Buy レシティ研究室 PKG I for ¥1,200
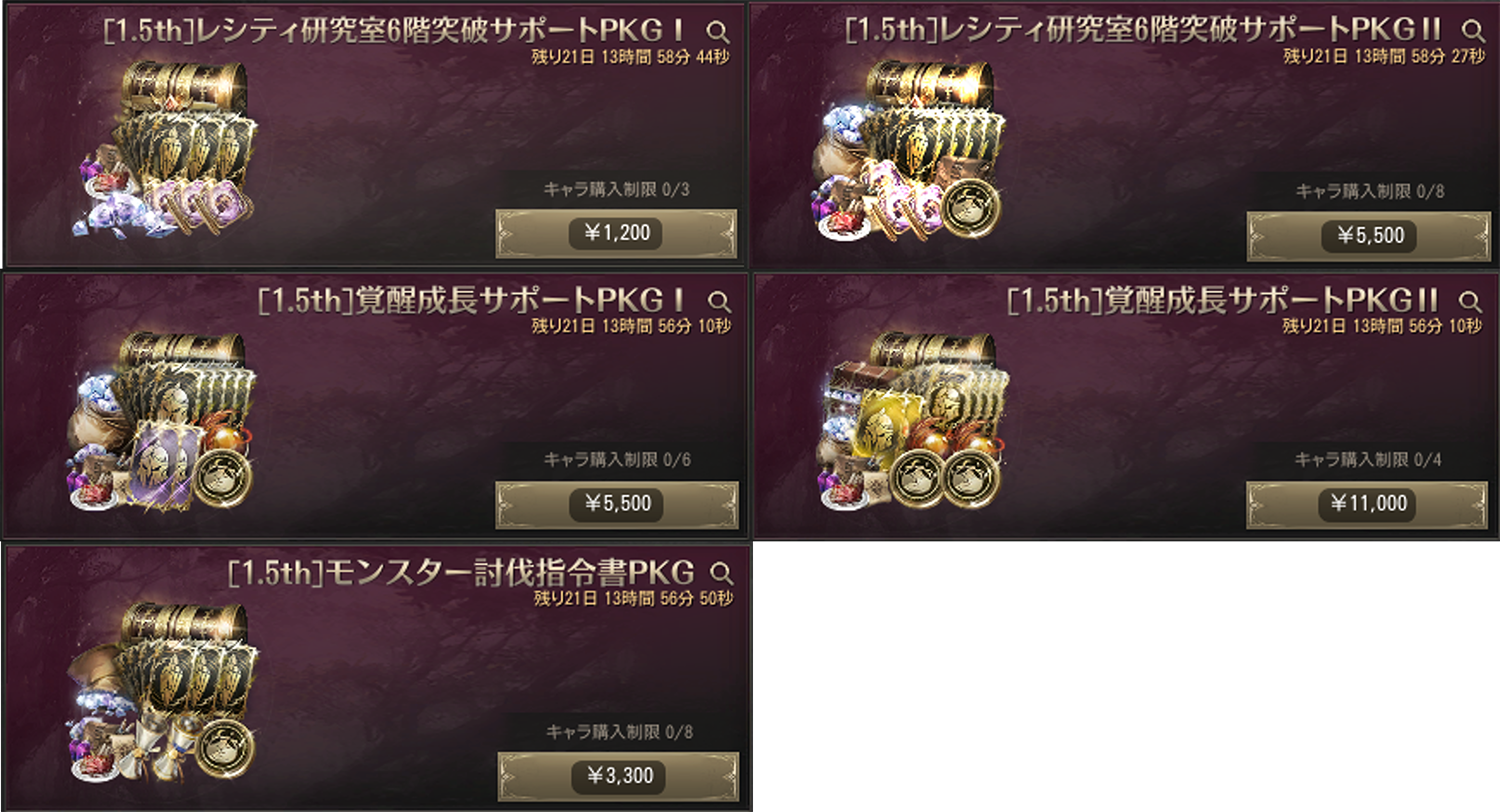This screenshot has height=812, width=1500. coord(616,234)
